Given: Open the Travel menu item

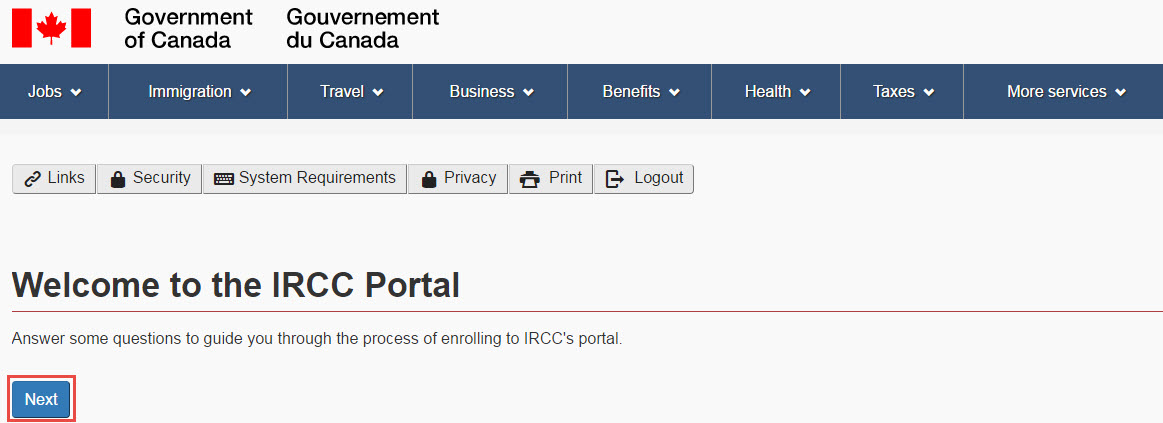Looking at the screenshot, I should 350,91.
